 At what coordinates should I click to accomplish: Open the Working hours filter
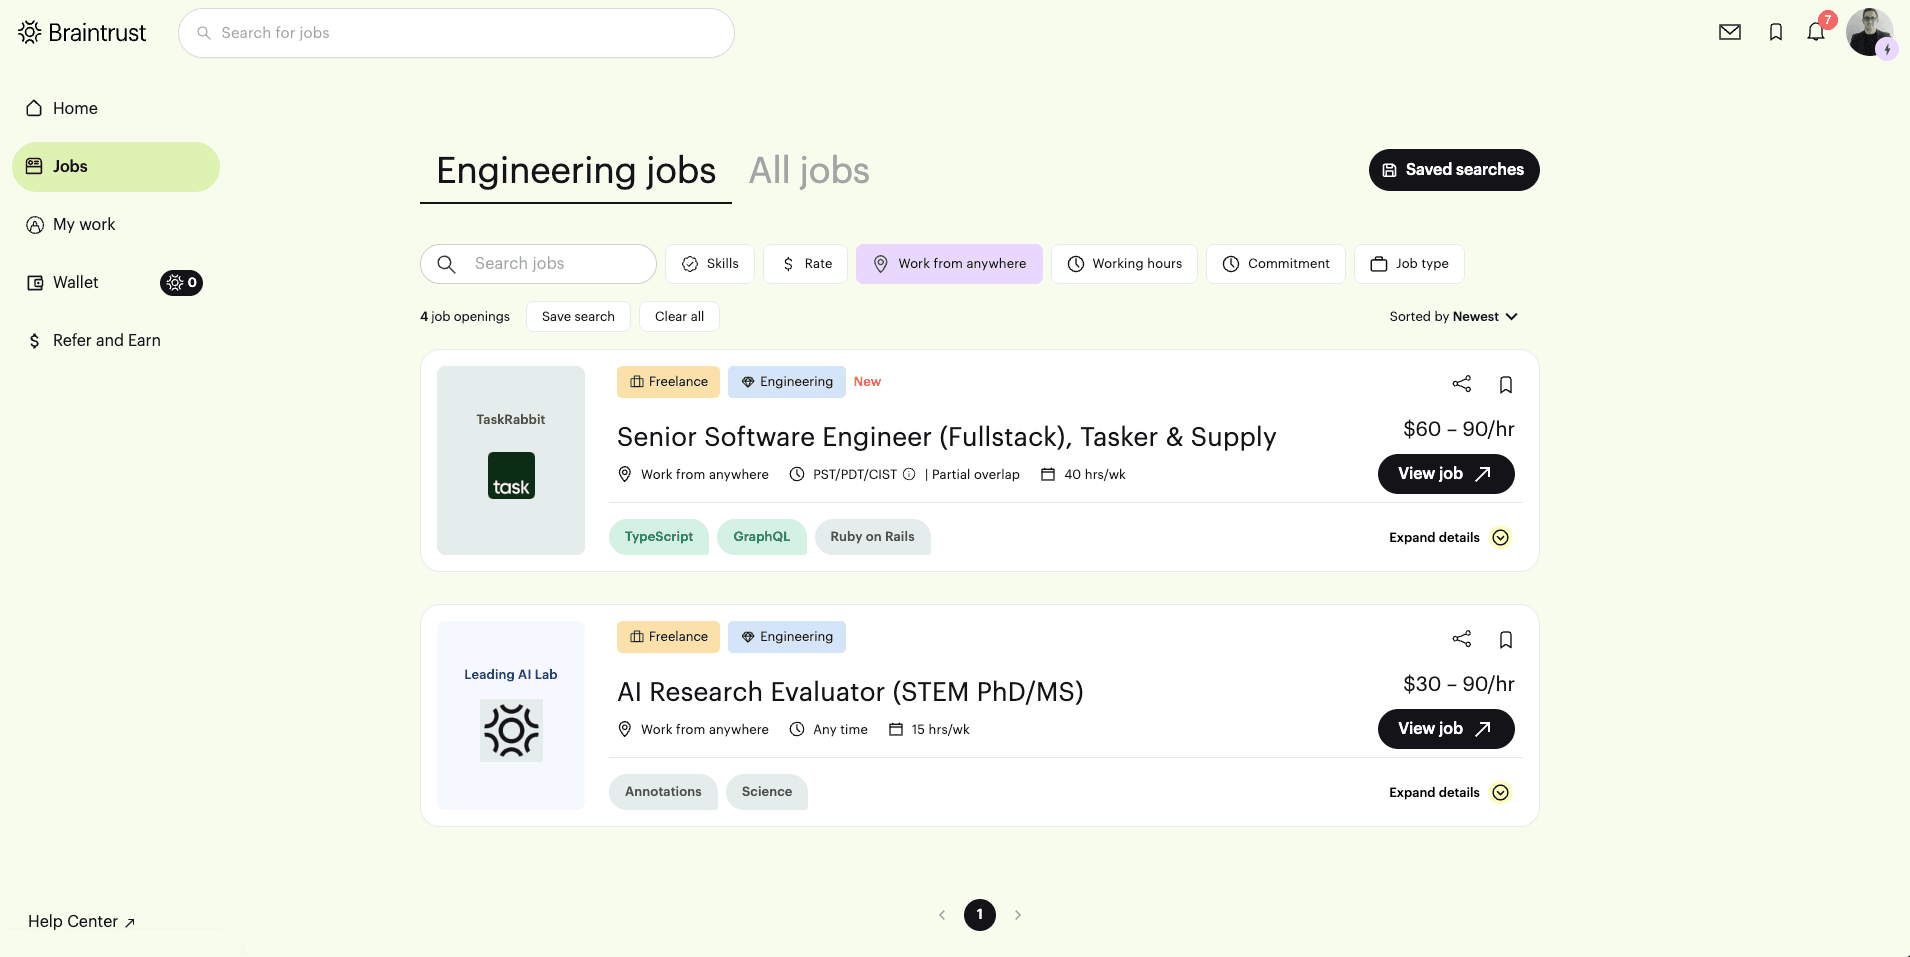pyautogui.click(x=1124, y=264)
